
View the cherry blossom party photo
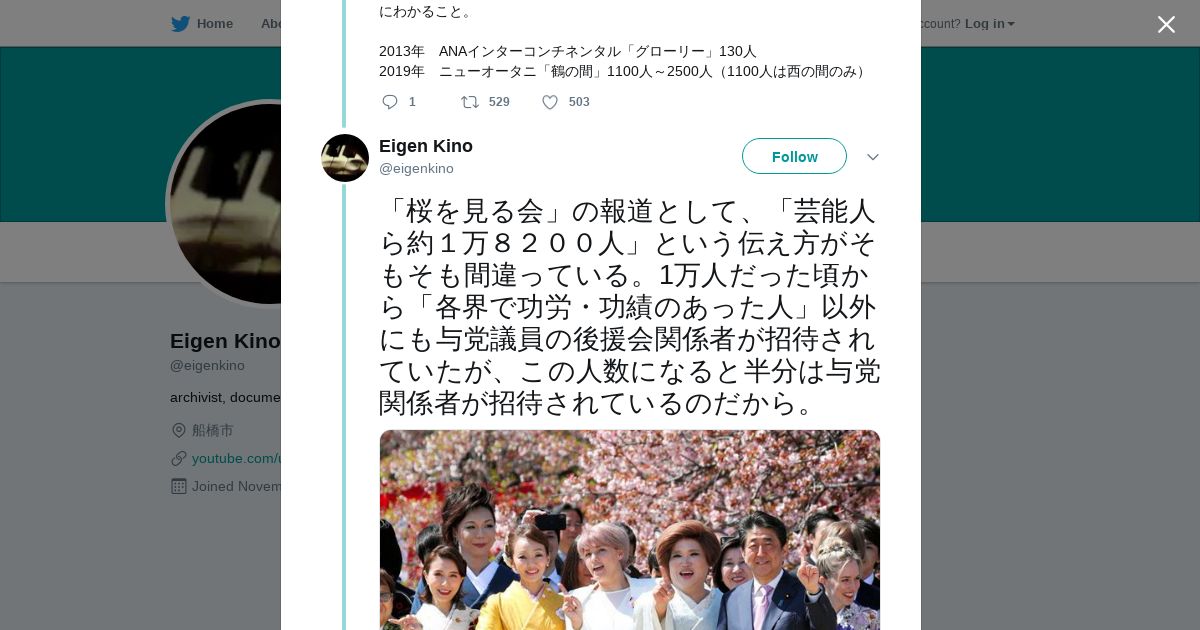click(630, 530)
